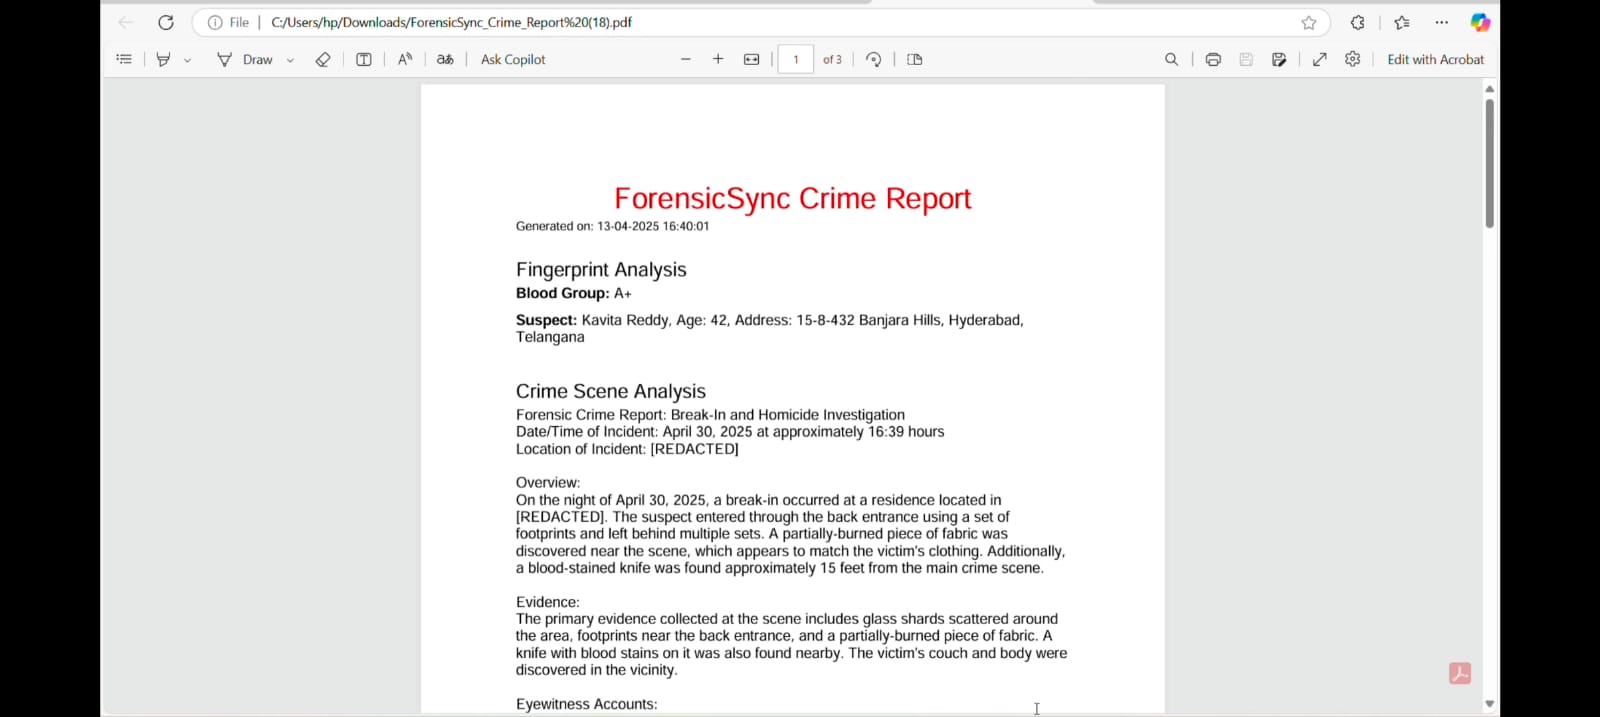The image size is (1600, 717).
Task: Click the Save icon
Action: pyautogui.click(x=1246, y=59)
